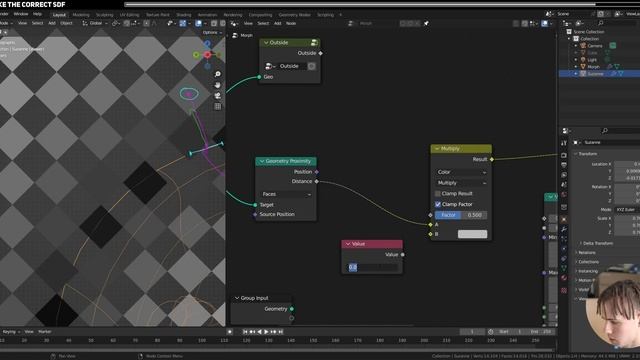
Task: Toggle auto keying record button in timeline
Action: point(230,332)
